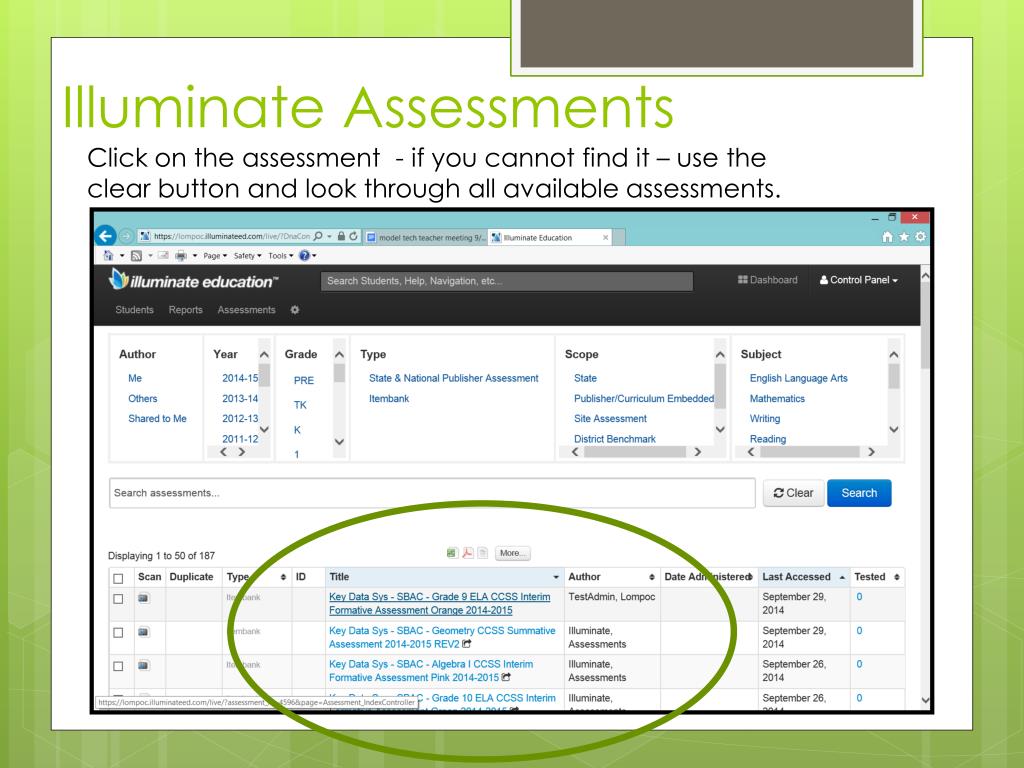Image resolution: width=1024 pixels, height=768 pixels.
Task: Open the Control Panel dropdown
Action: [859, 280]
